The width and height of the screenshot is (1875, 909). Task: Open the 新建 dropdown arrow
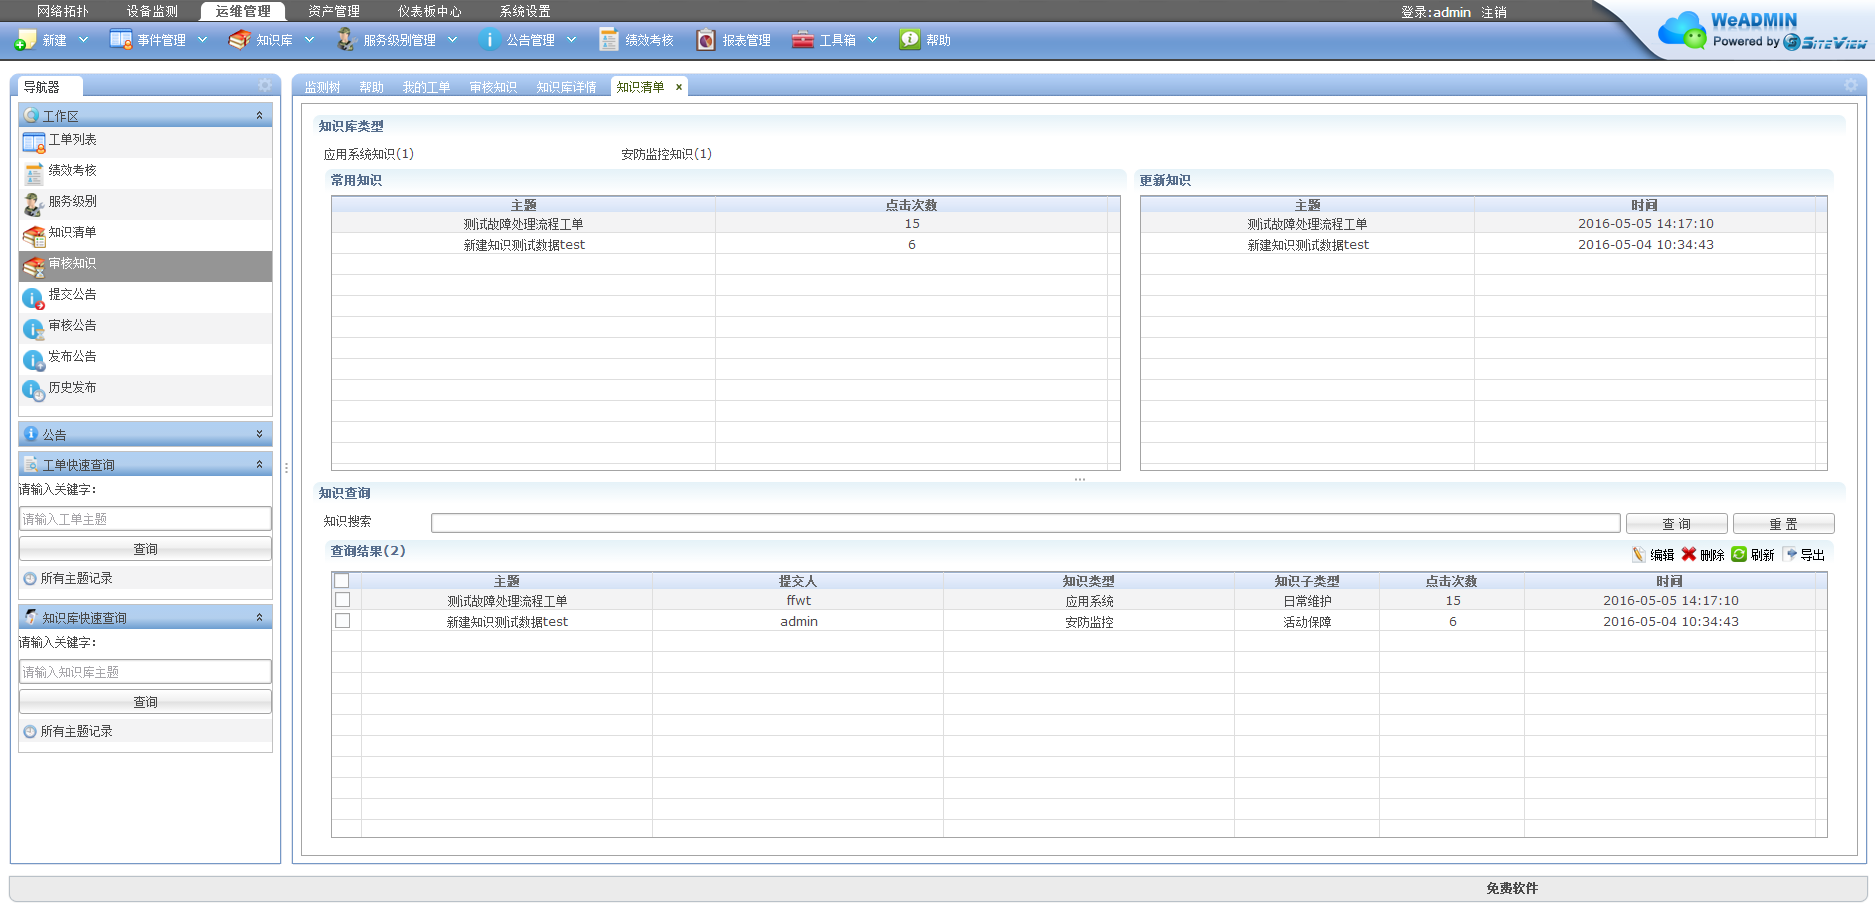click(83, 40)
